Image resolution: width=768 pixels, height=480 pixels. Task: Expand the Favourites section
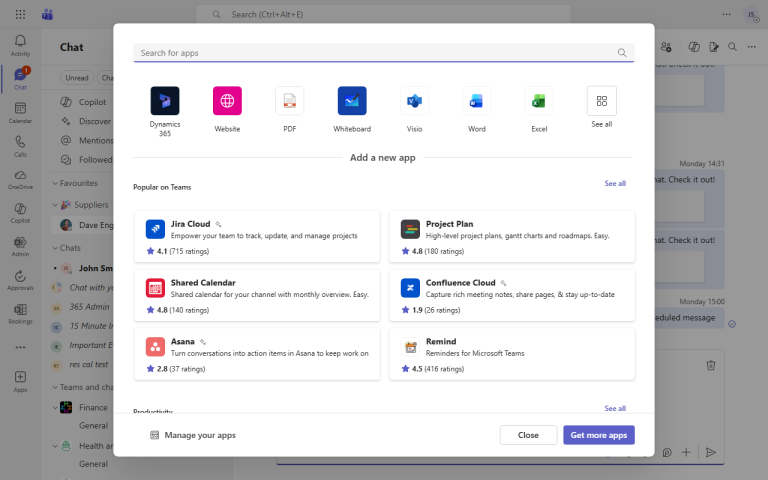coord(53,183)
